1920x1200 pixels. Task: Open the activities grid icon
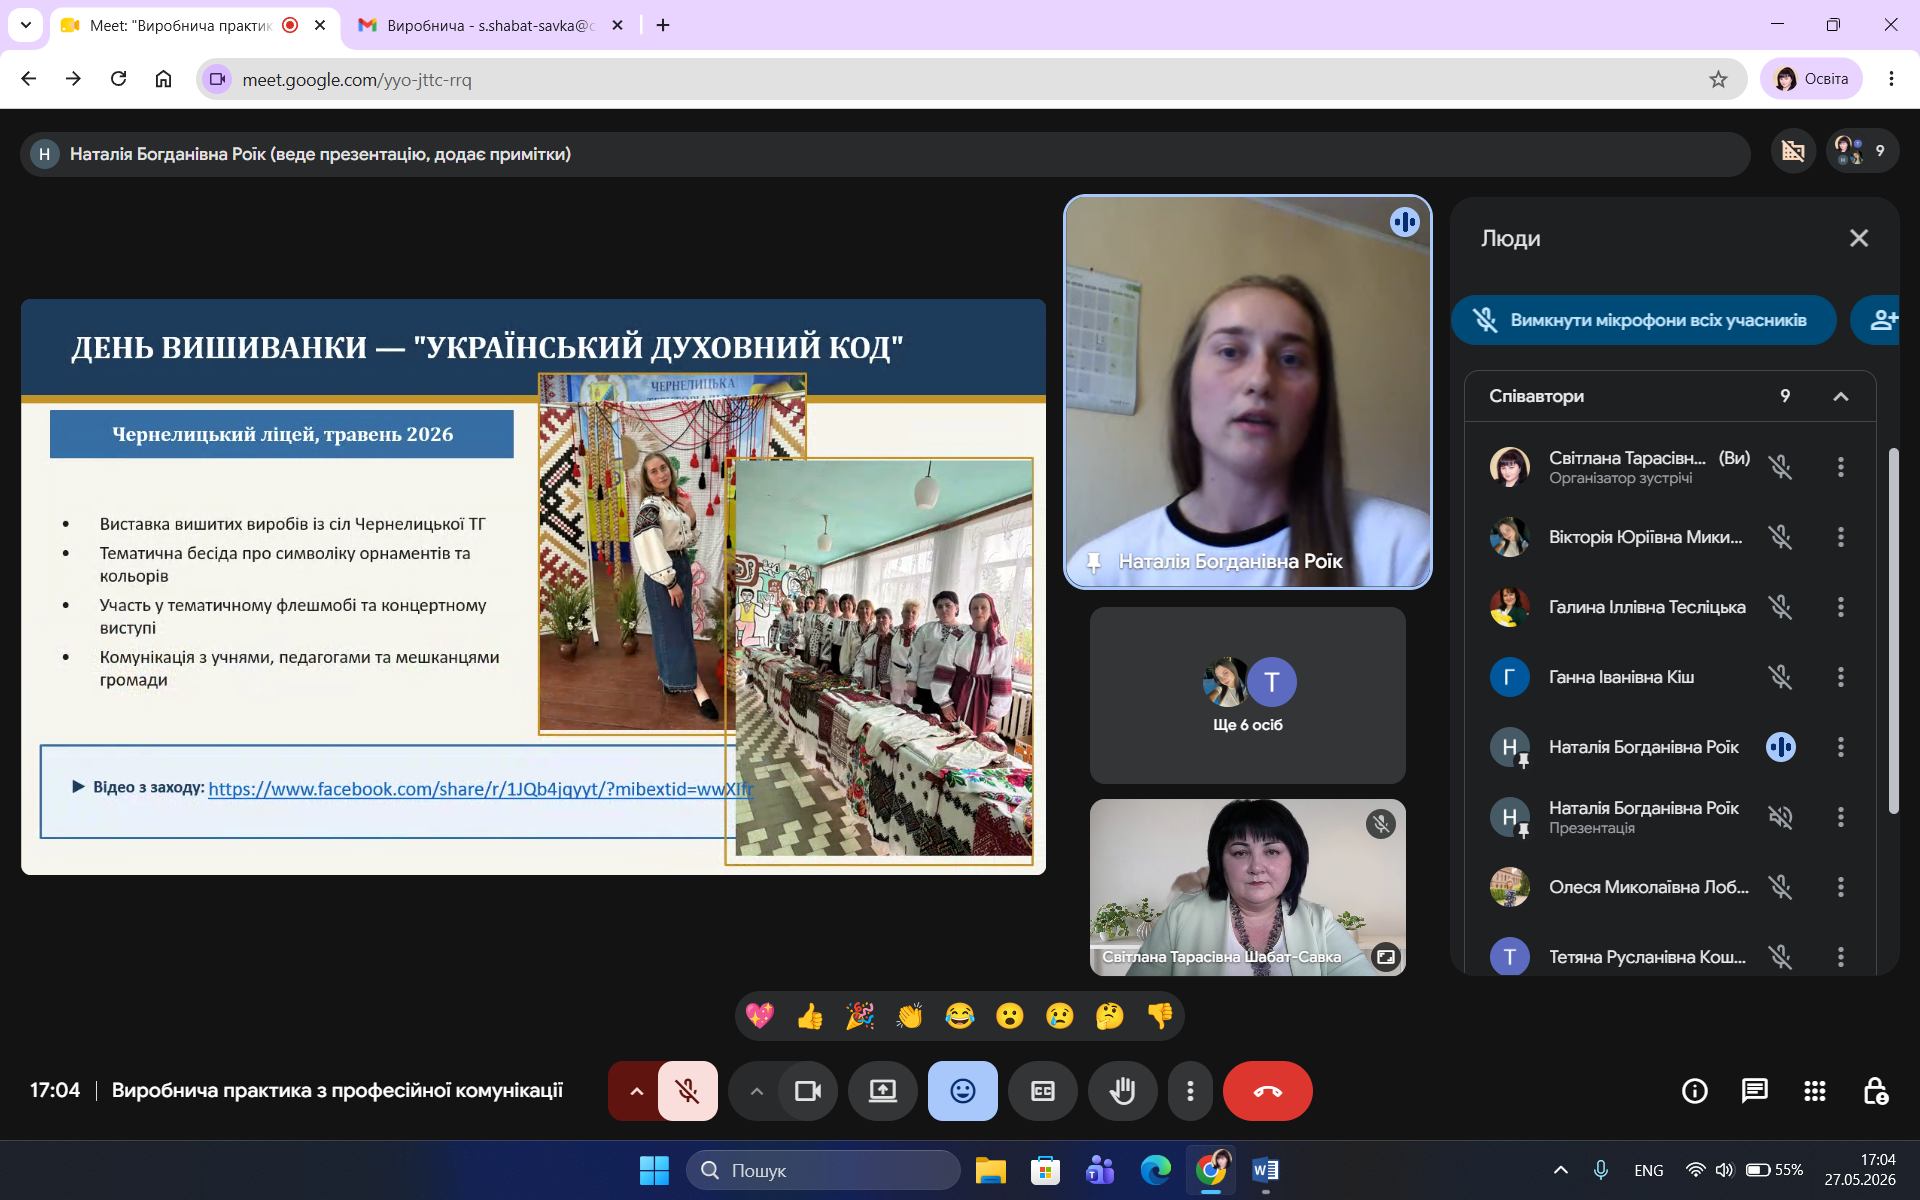(1815, 1091)
